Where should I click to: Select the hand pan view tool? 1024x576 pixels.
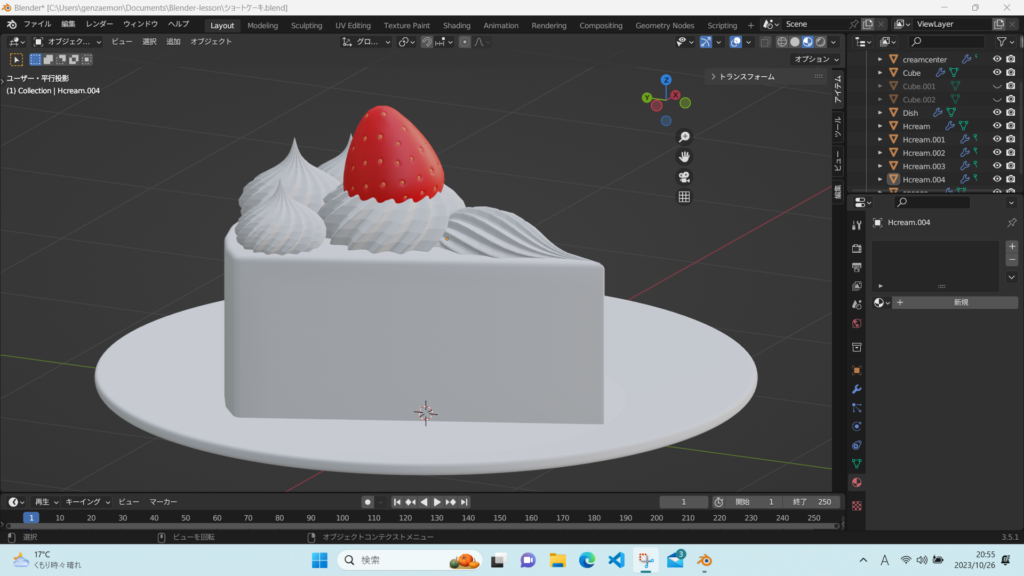point(684,157)
